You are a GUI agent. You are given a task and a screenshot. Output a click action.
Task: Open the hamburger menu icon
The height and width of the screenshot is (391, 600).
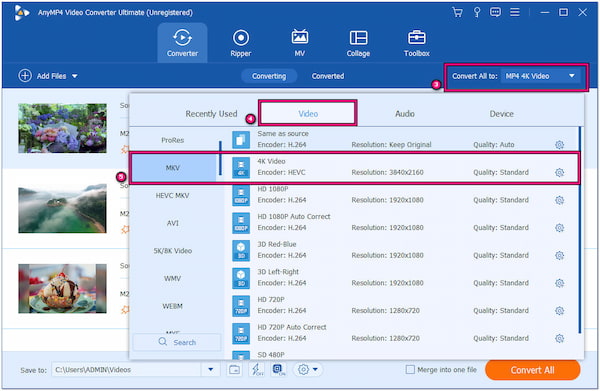pos(515,12)
